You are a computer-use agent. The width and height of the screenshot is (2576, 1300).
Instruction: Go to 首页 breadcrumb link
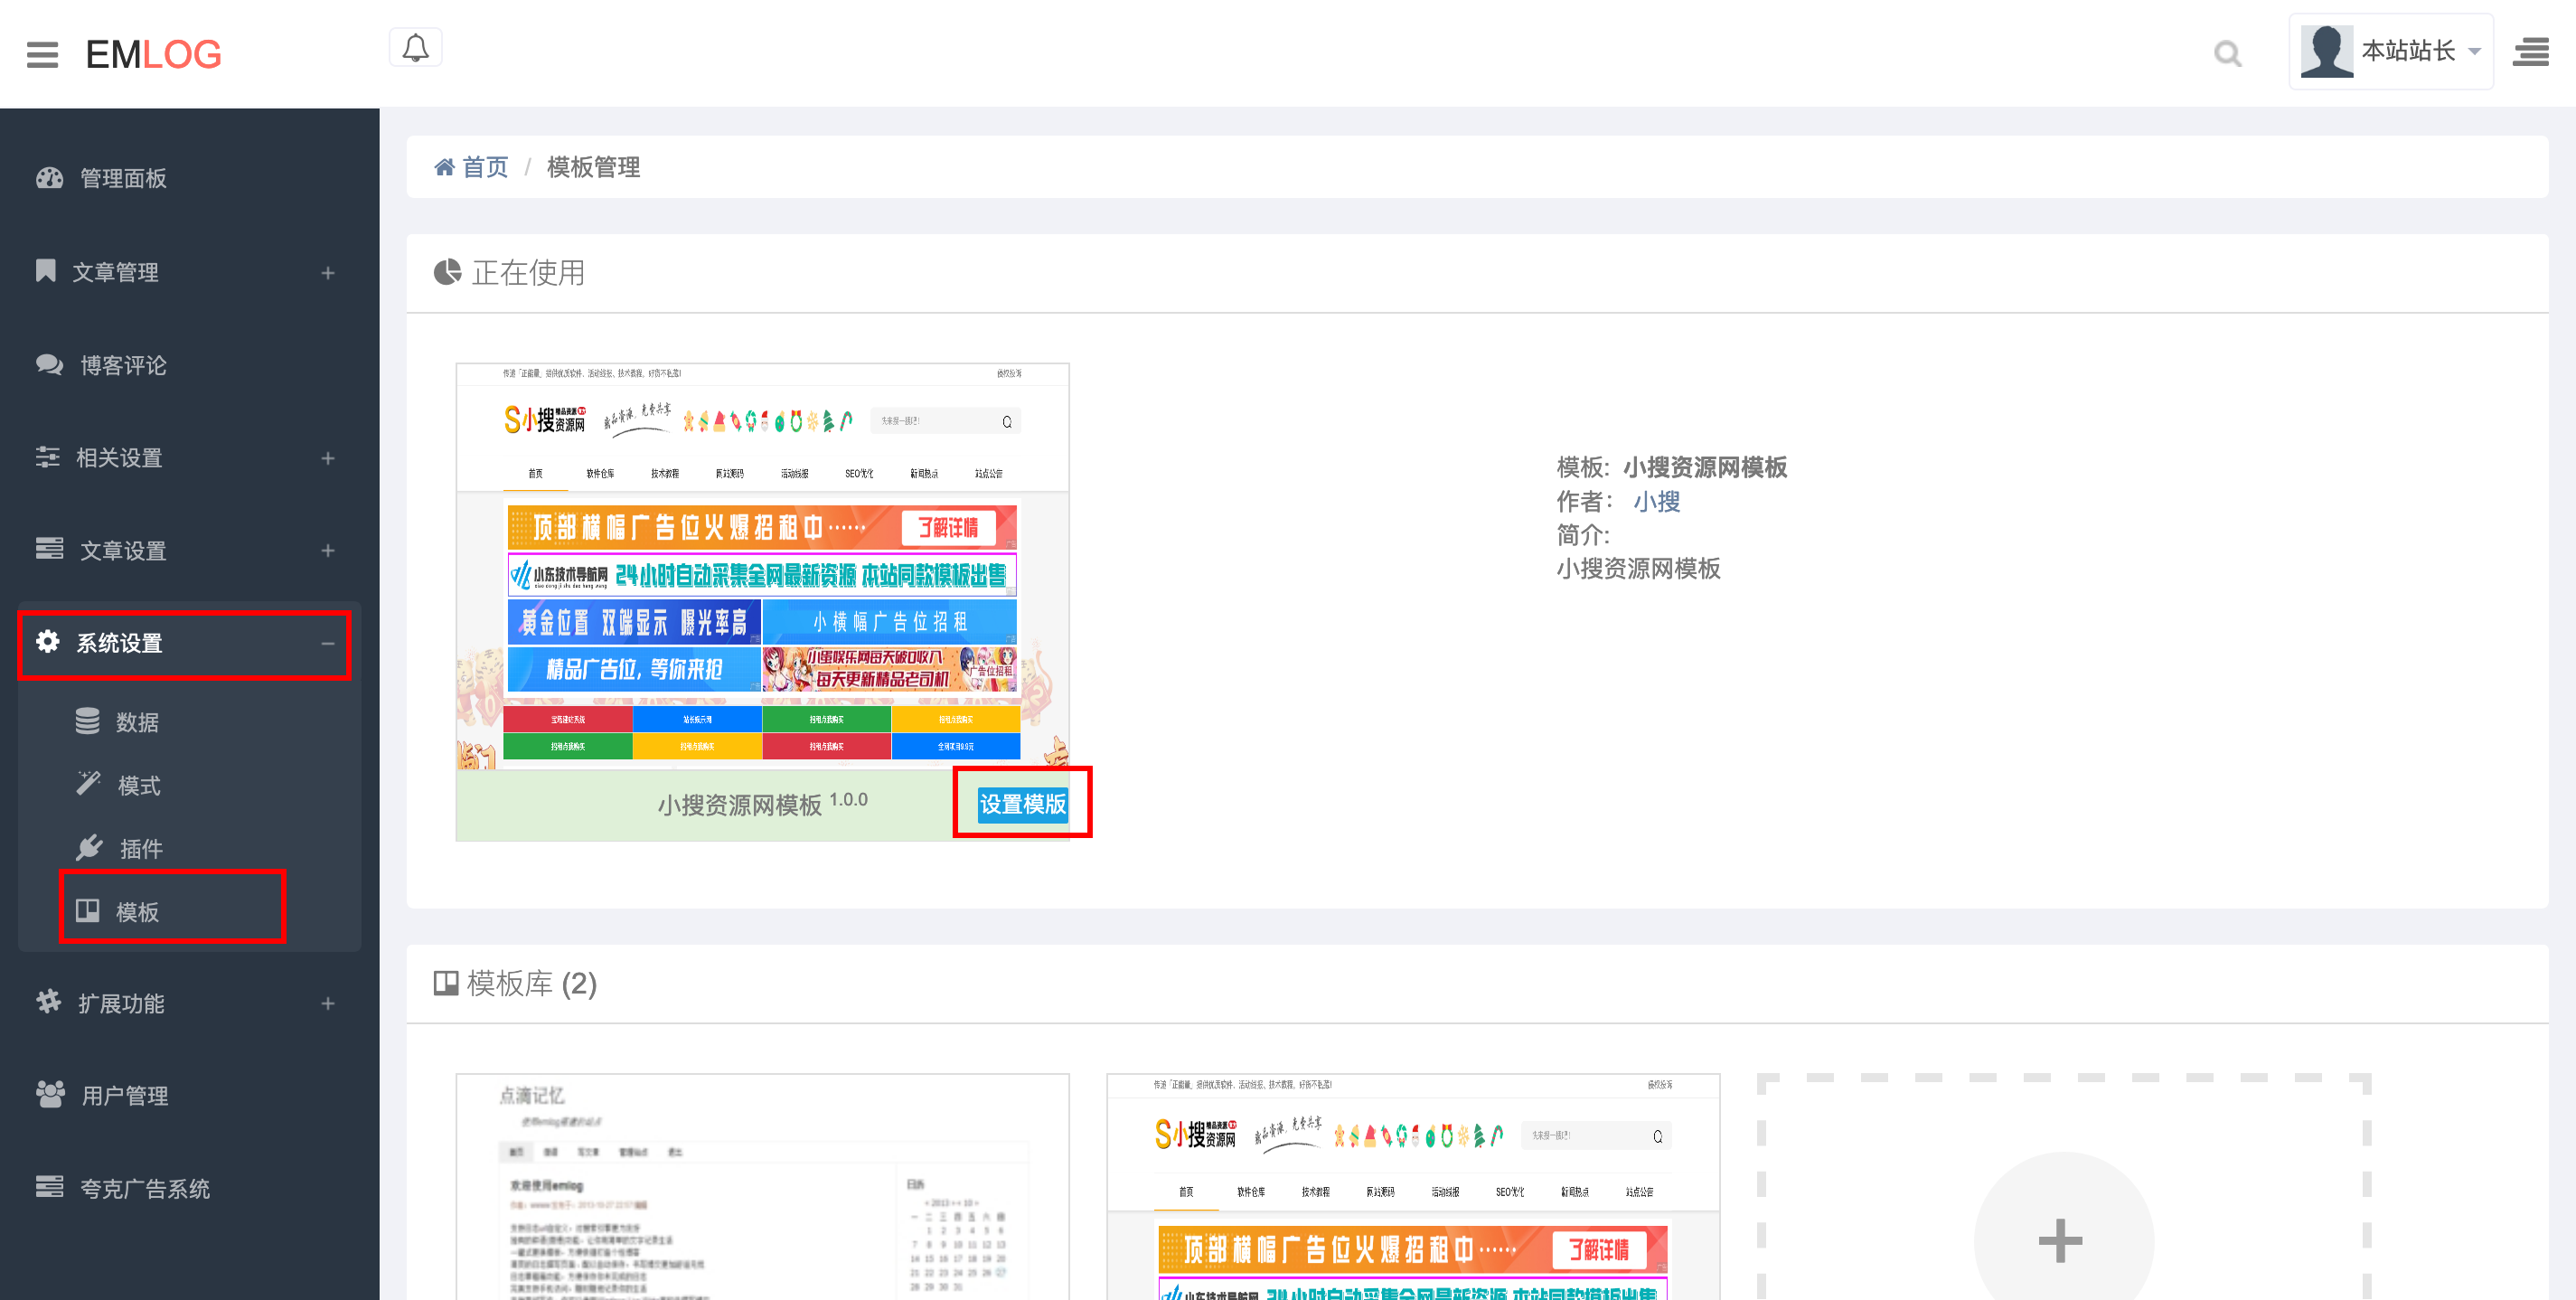pos(485,167)
